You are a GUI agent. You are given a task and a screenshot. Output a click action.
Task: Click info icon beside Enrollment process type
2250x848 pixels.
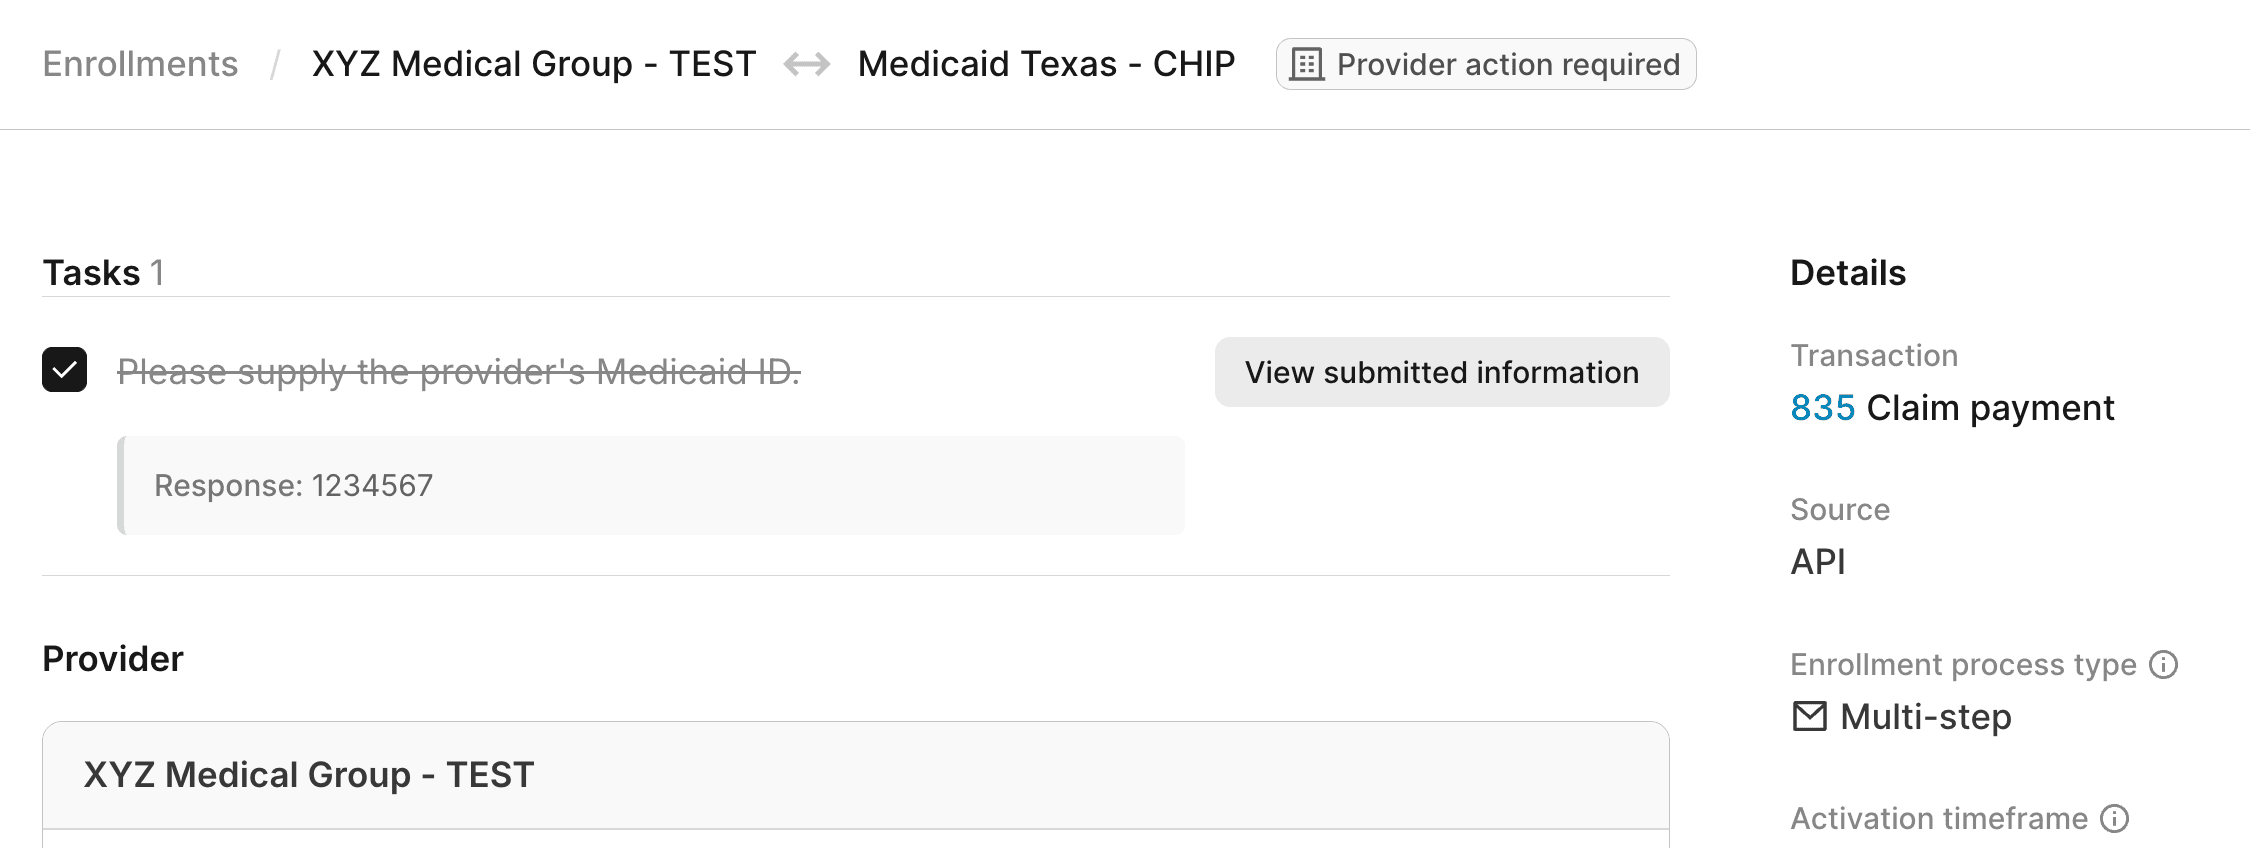2163,664
